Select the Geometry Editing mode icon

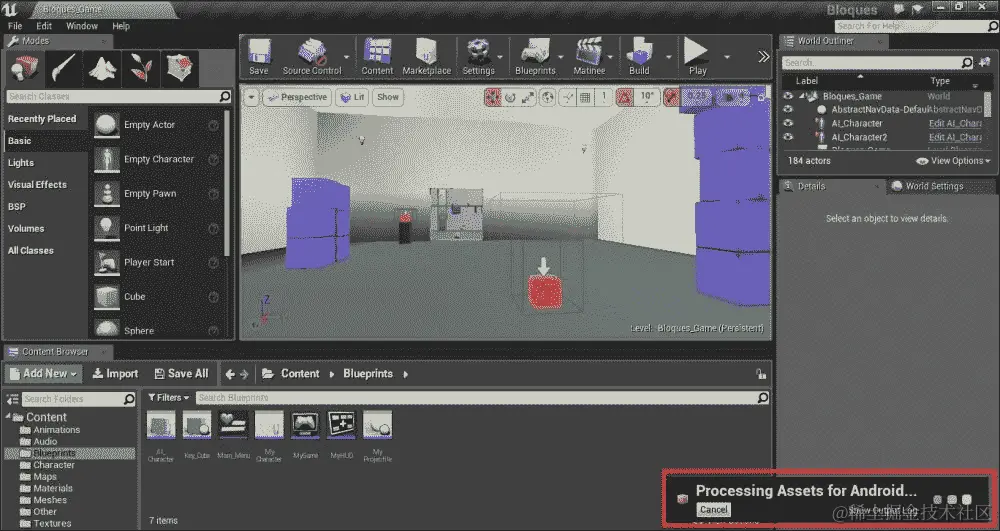[x=180, y=68]
